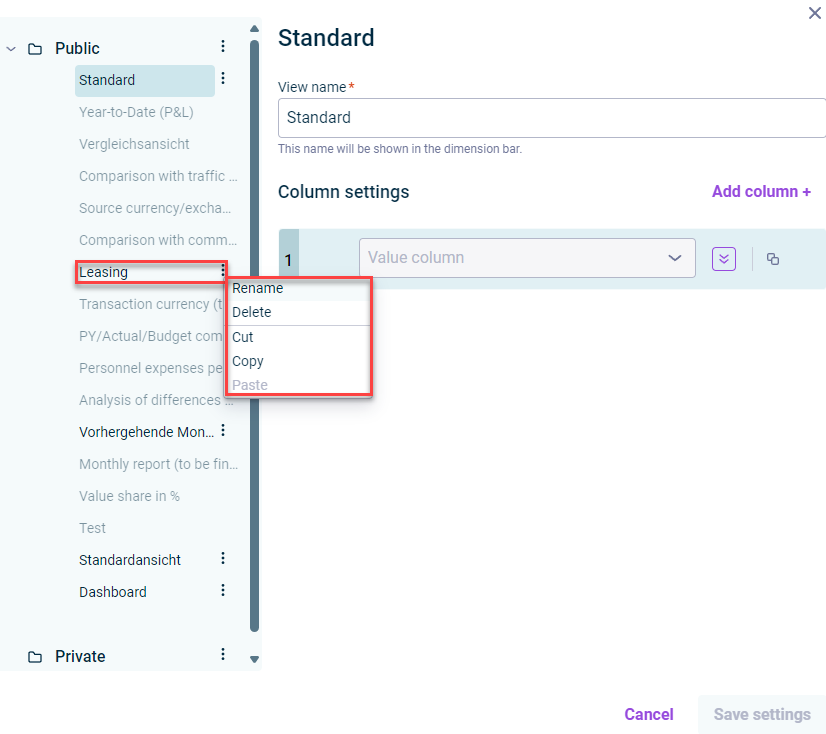This screenshot has width=826, height=734.
Task: Open the Vorhergehende Mon... options menu
Action: tap(222, 431)
